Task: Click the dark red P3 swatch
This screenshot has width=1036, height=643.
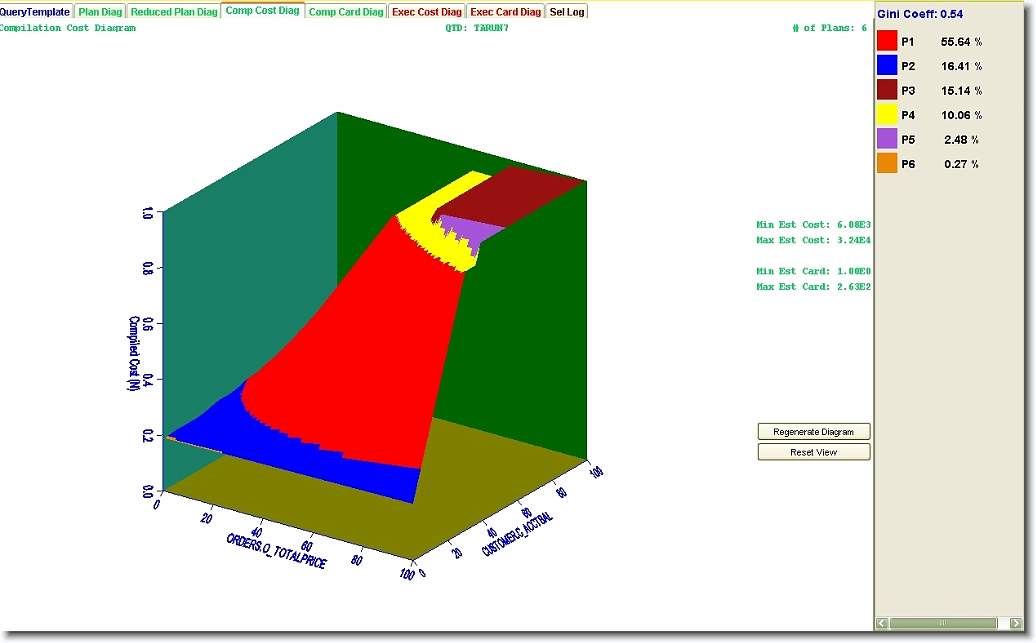Action: 887,90
